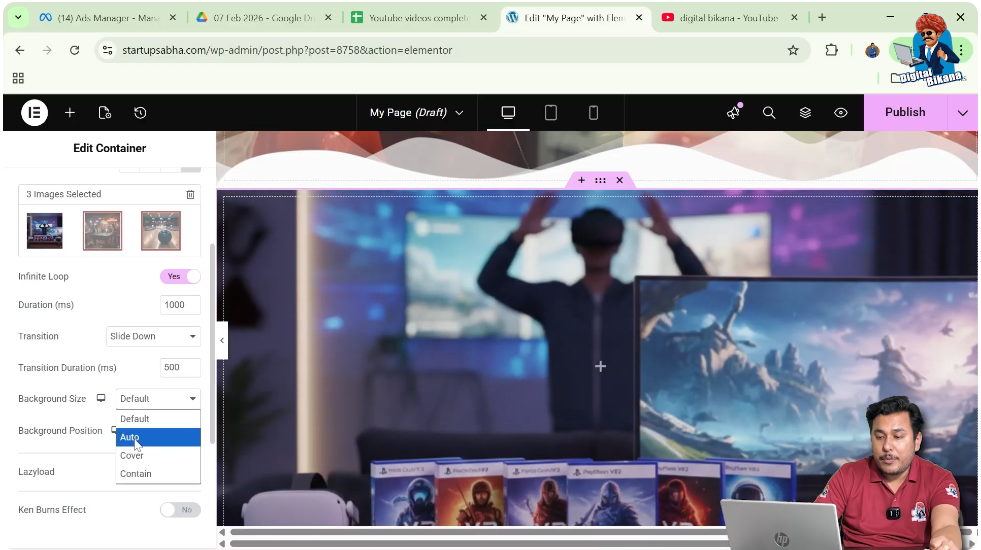Choose Cover in Background Size list
The width and height of the screenshot is (981, 550).
click(158, 456)
